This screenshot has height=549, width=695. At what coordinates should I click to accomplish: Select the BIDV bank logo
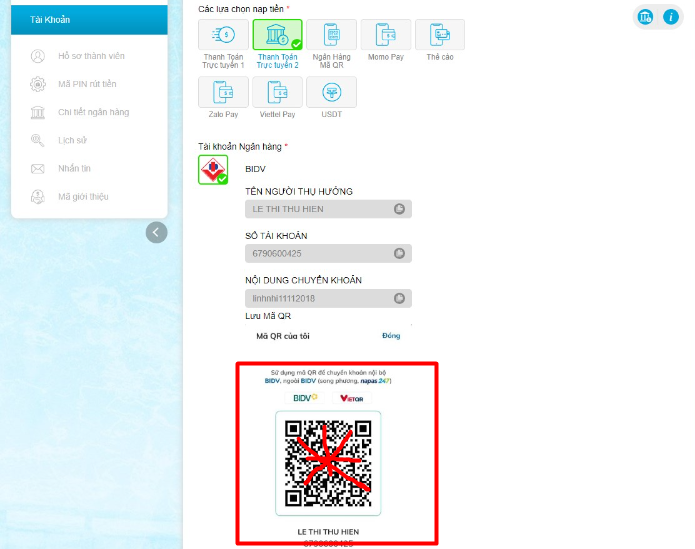pyautogui.click(x=213, y=169)
